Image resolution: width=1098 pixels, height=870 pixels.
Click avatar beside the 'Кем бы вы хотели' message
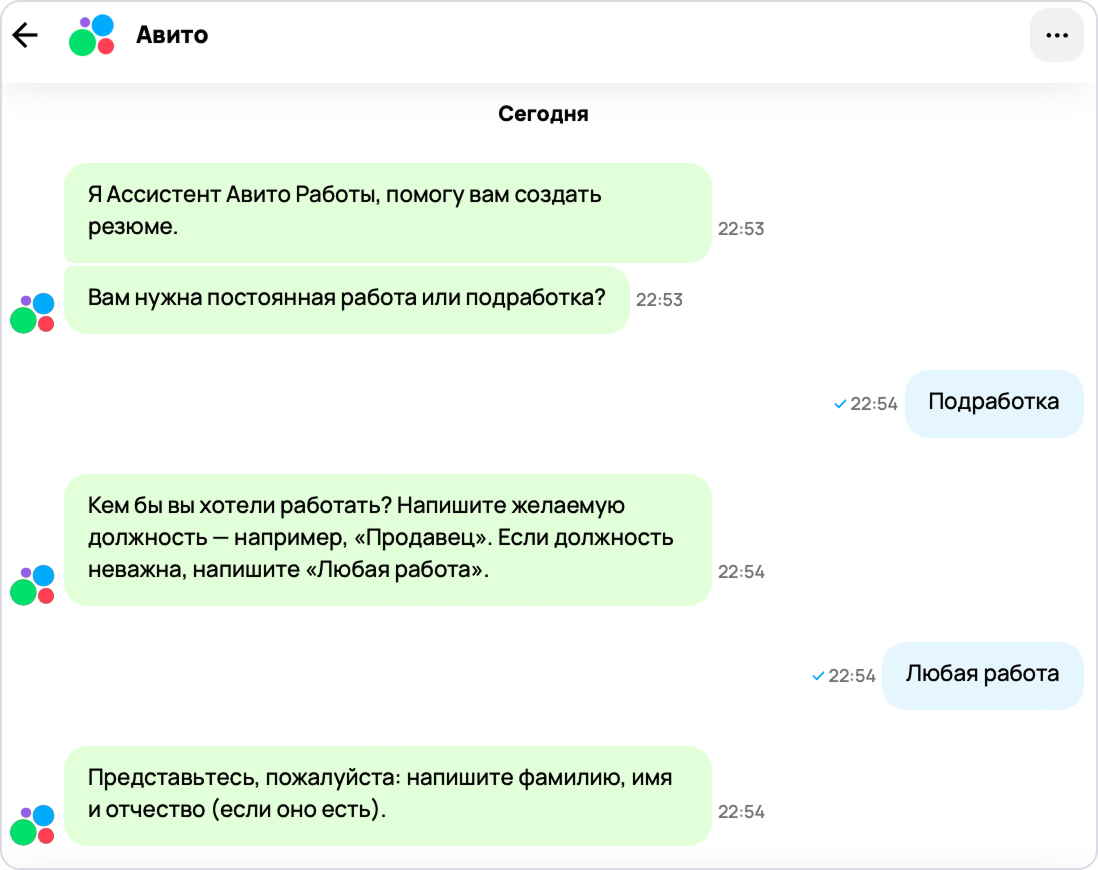tap(32, 585)
